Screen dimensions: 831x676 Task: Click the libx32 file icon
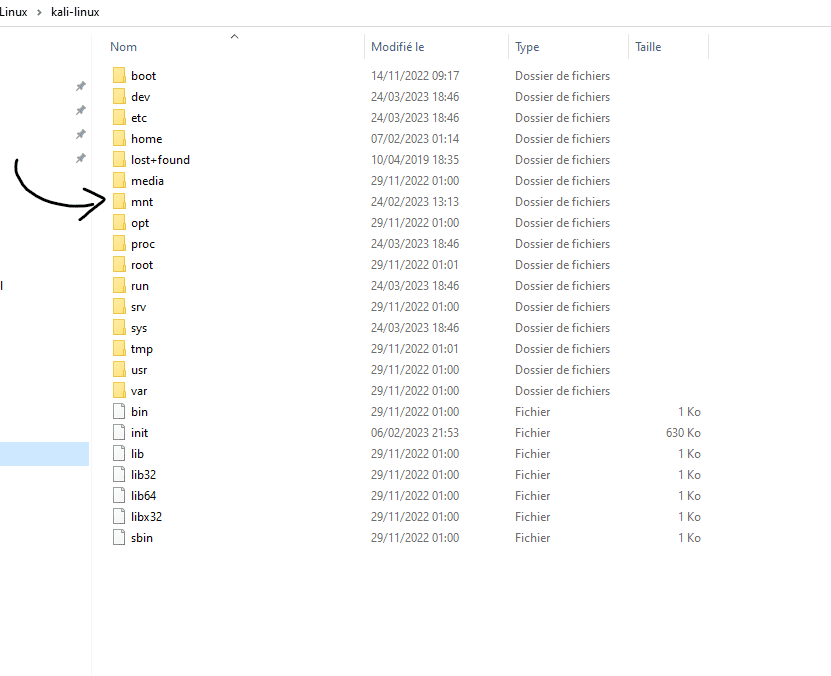pos(119,517)
